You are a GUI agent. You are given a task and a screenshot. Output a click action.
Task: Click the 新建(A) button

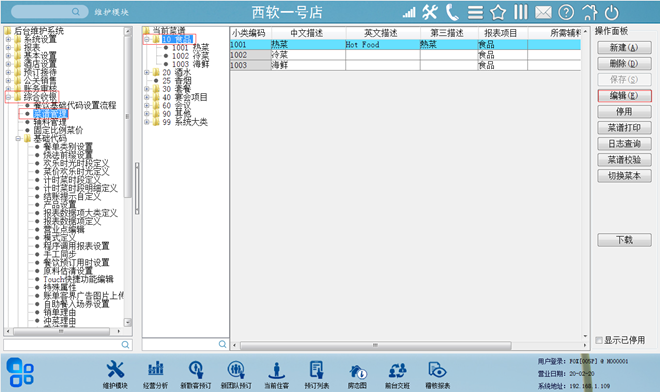pyautogui.click(x=624, y=48)
